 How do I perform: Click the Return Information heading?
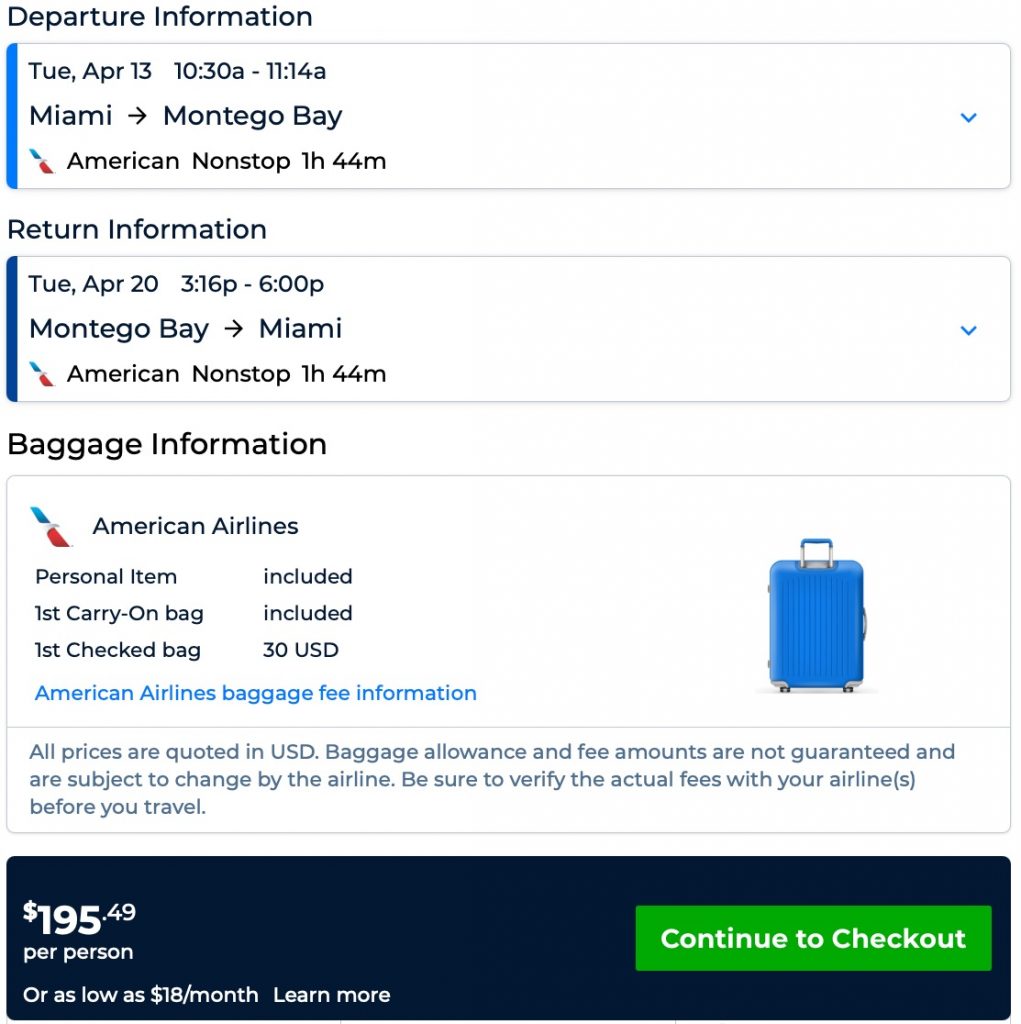click(x=137, y=229)
